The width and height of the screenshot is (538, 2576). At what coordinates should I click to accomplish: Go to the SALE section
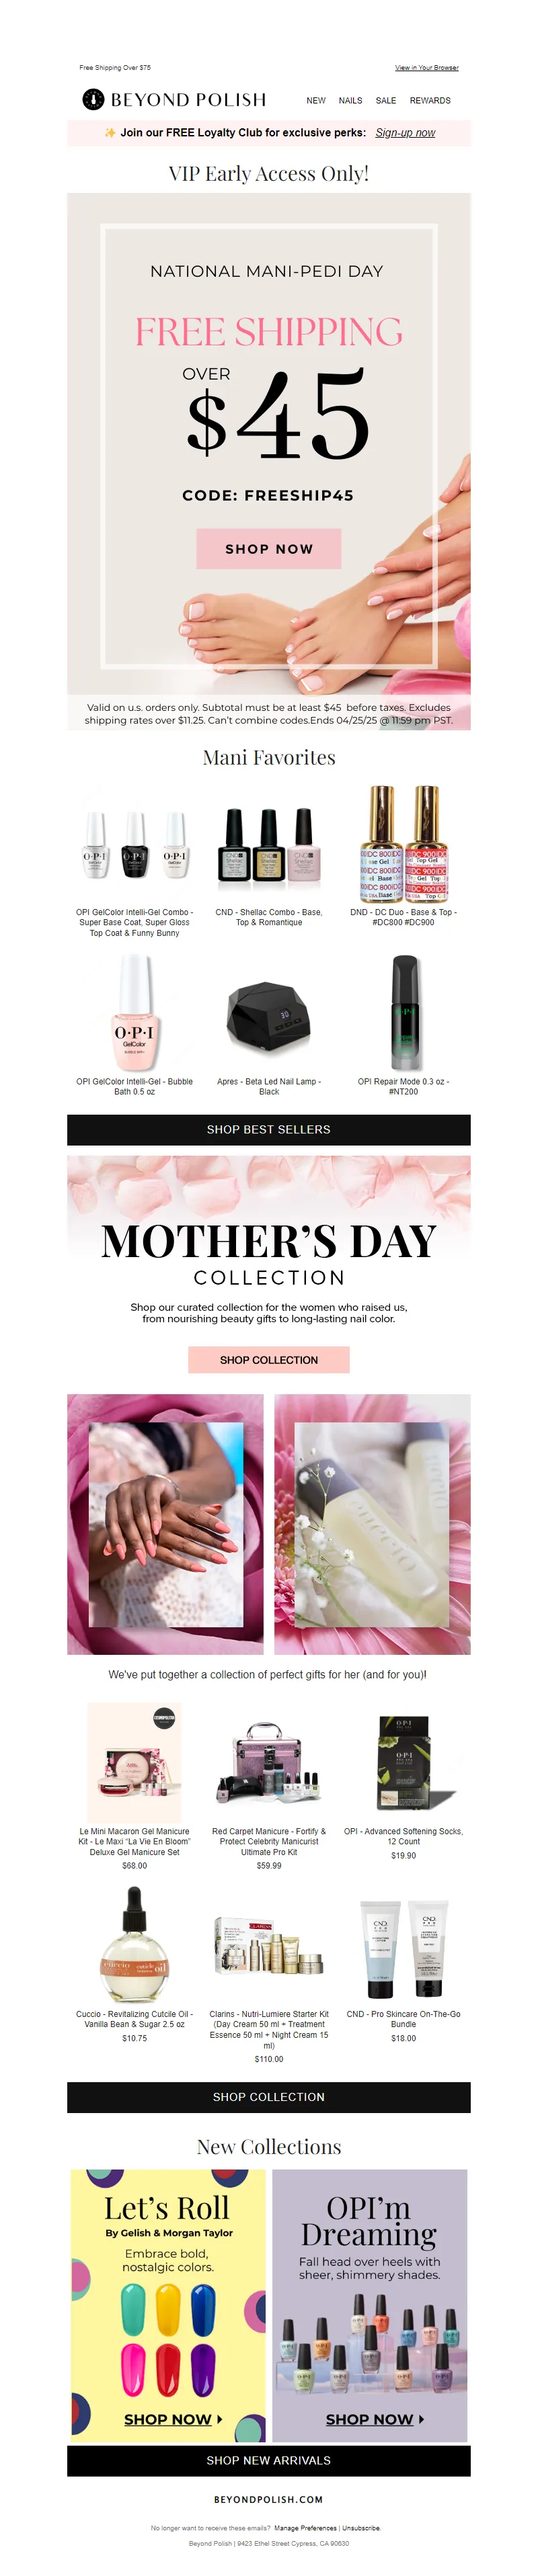pyautogui.click(x=386, y=101)
